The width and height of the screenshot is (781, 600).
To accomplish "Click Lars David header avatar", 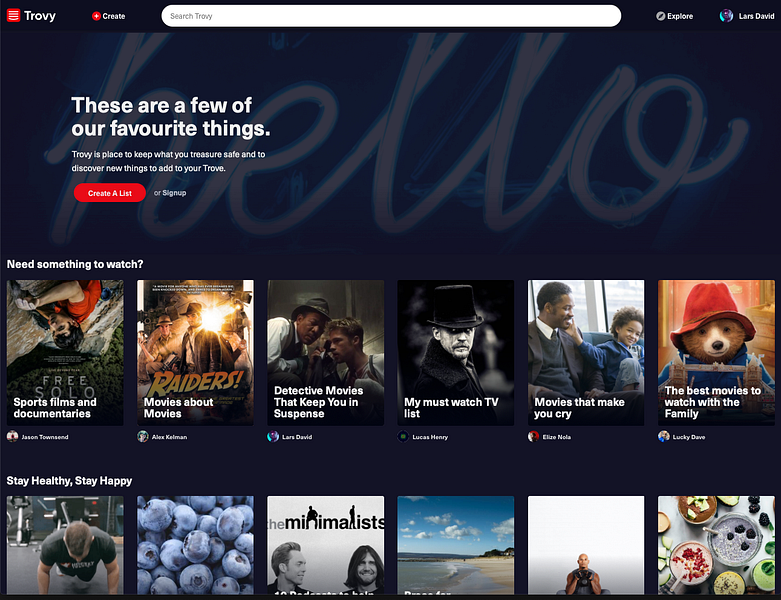I will [x=726, y=16].
